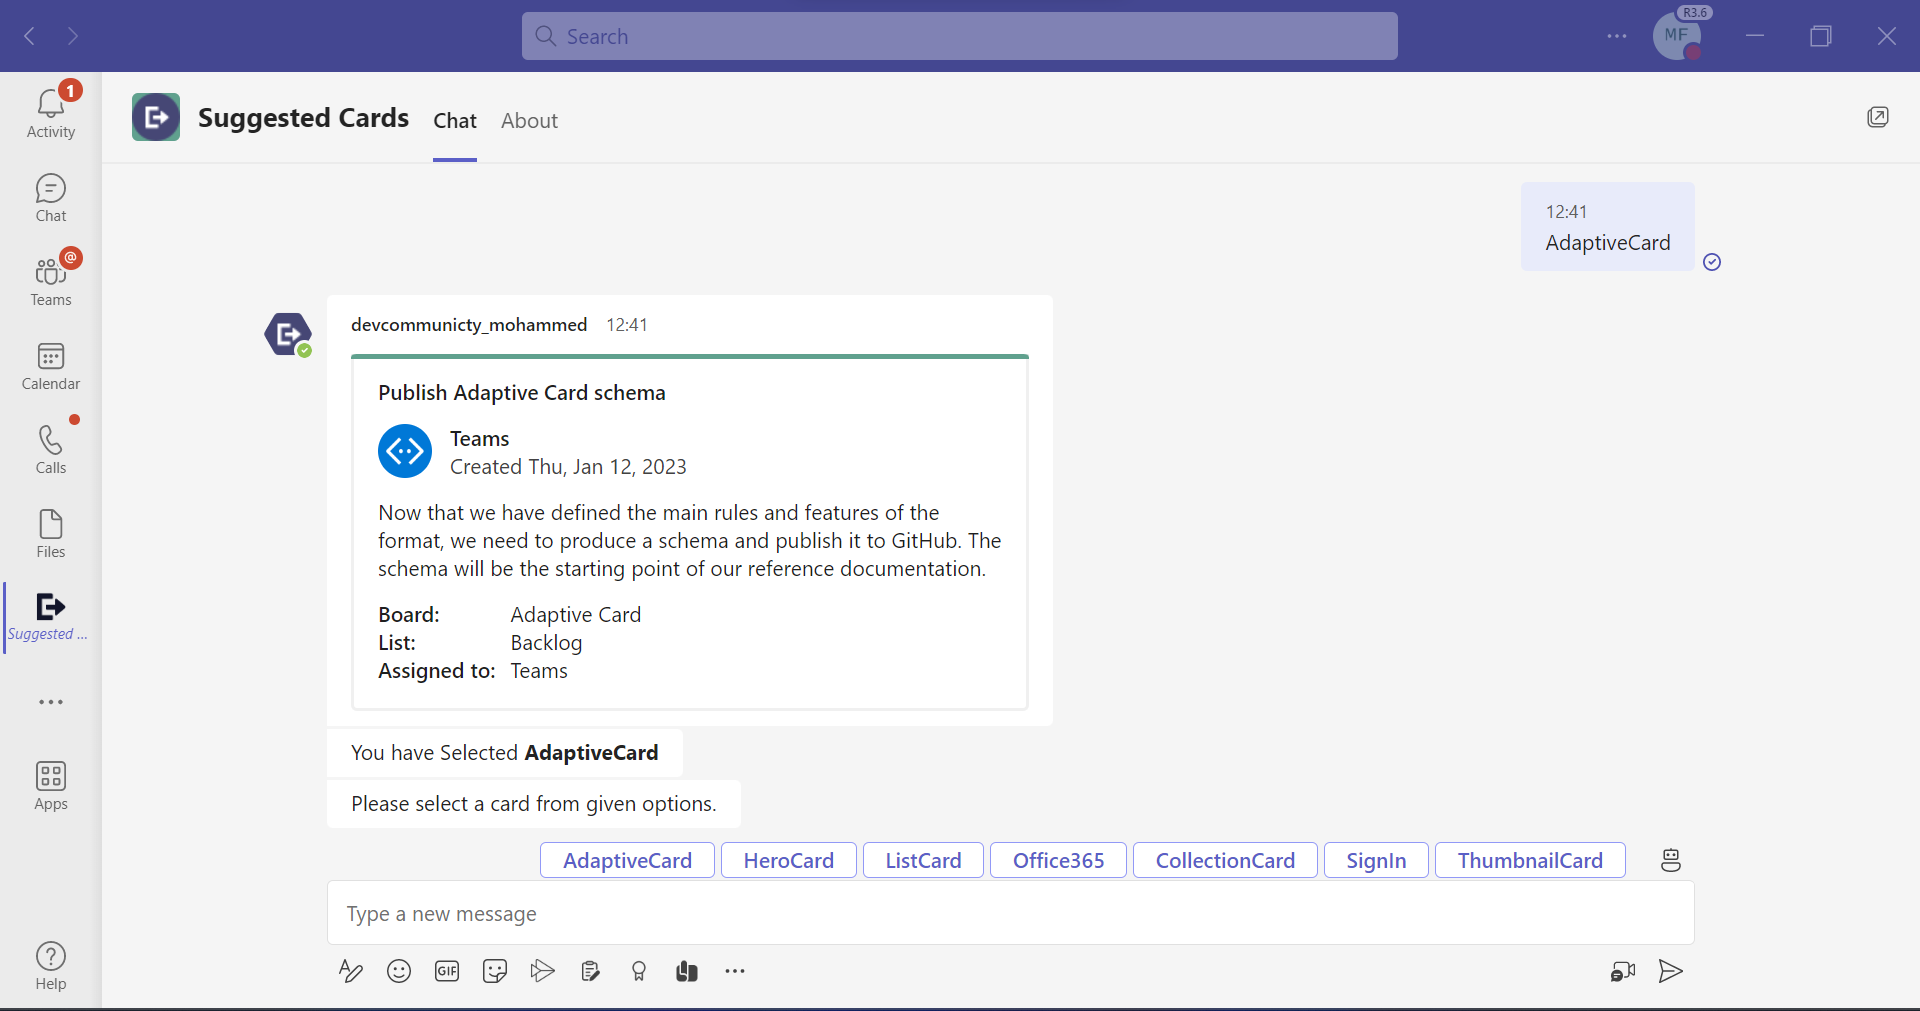Open the GIF picker
Viewport: 1920px width, 1011px height.
(447, 971)
